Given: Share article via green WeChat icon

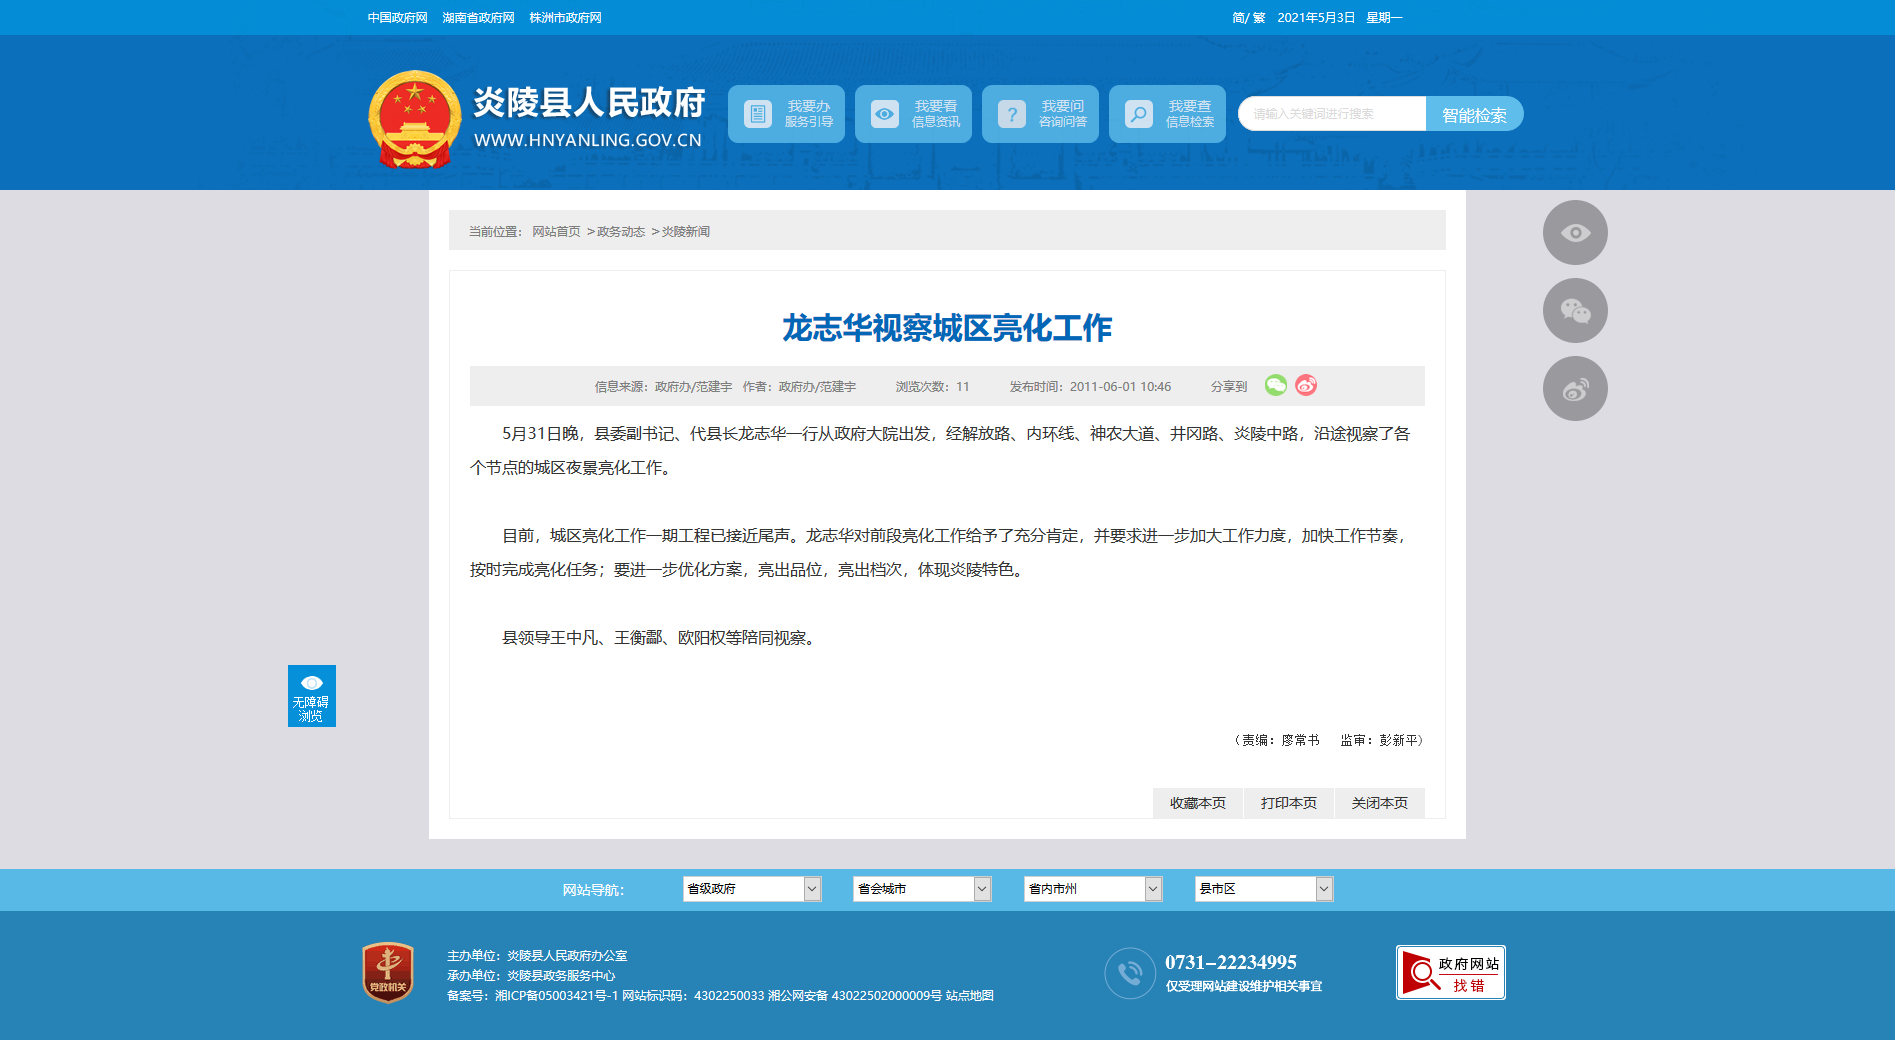Looking at the screenshot, I should coord(1276,385).
